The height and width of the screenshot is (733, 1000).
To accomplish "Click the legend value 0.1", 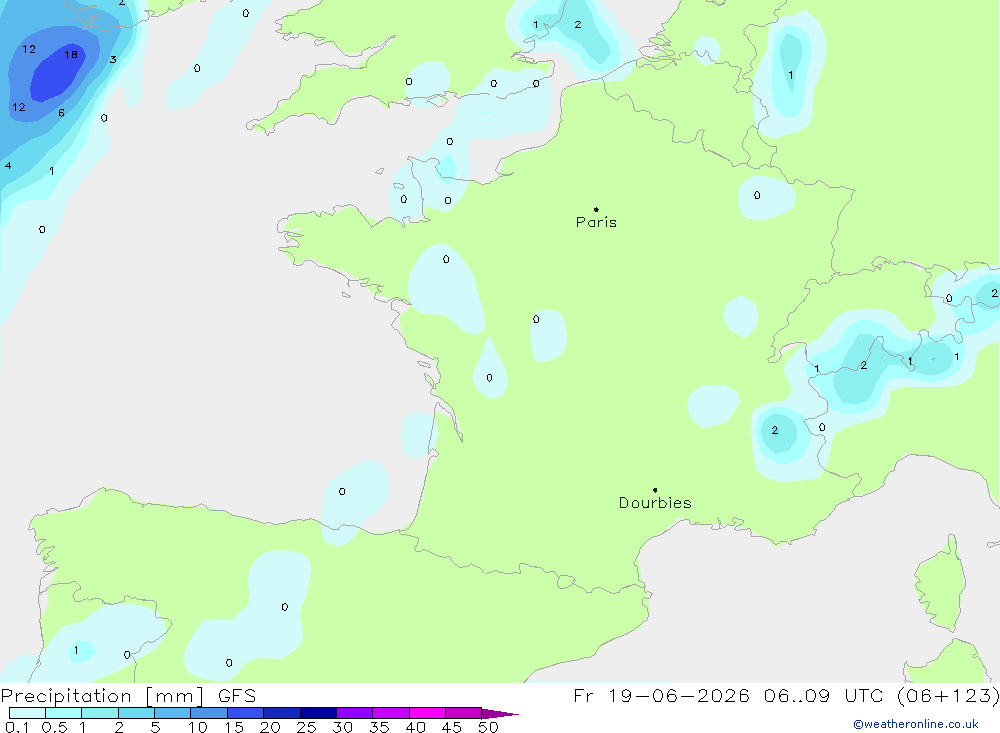I will (x=17, y=727).
